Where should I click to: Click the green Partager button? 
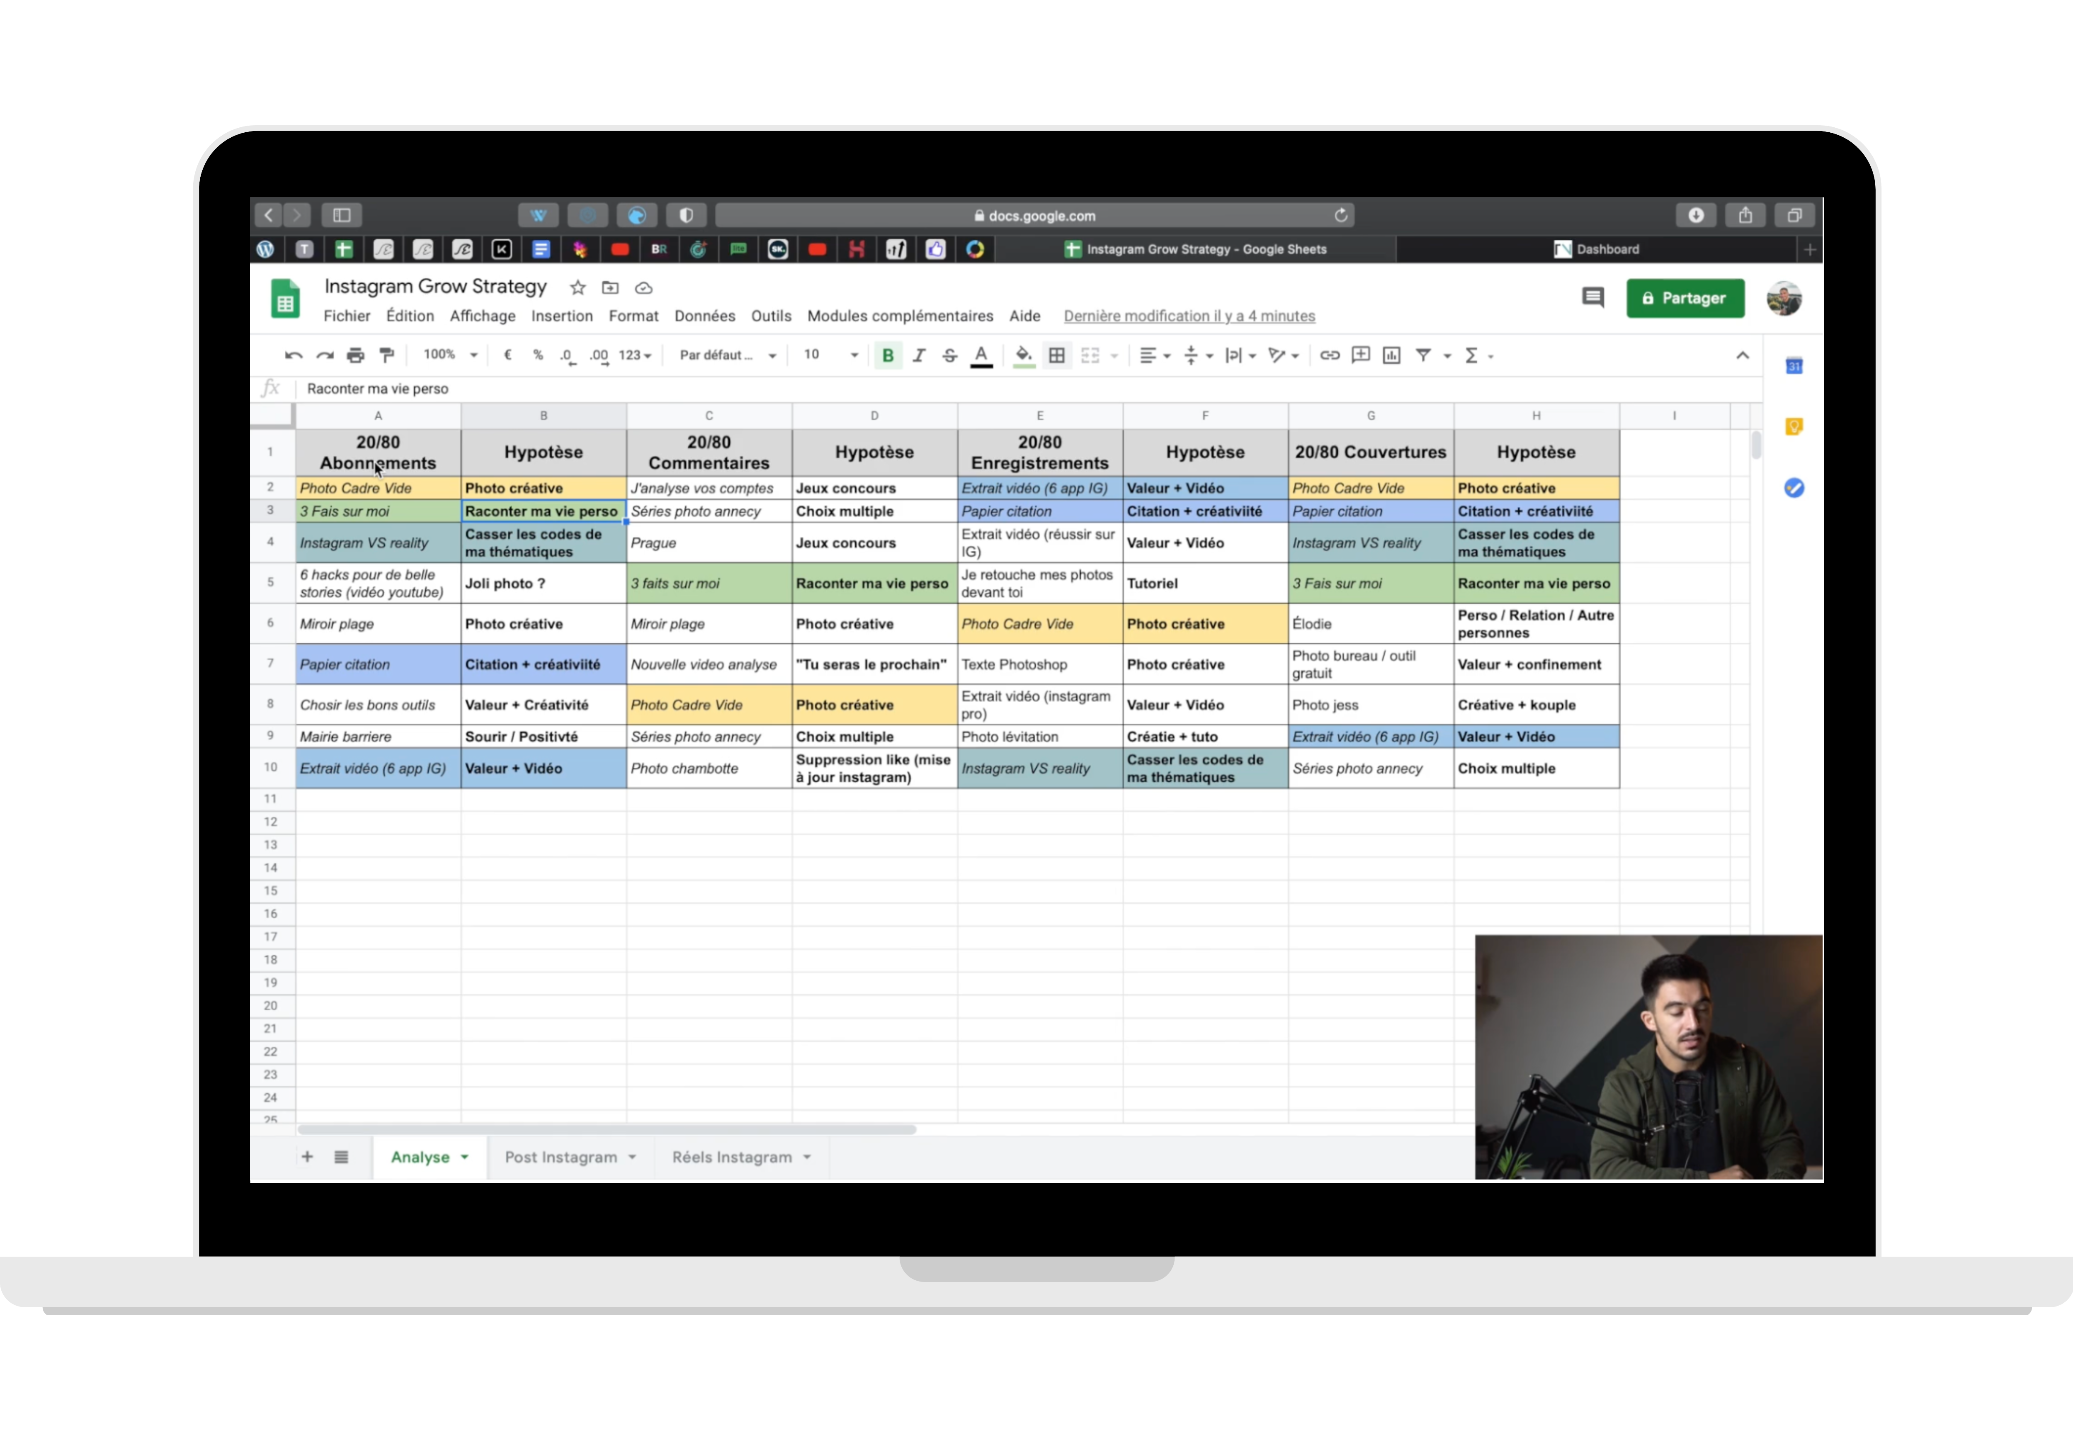click(x=1685, y=298)
